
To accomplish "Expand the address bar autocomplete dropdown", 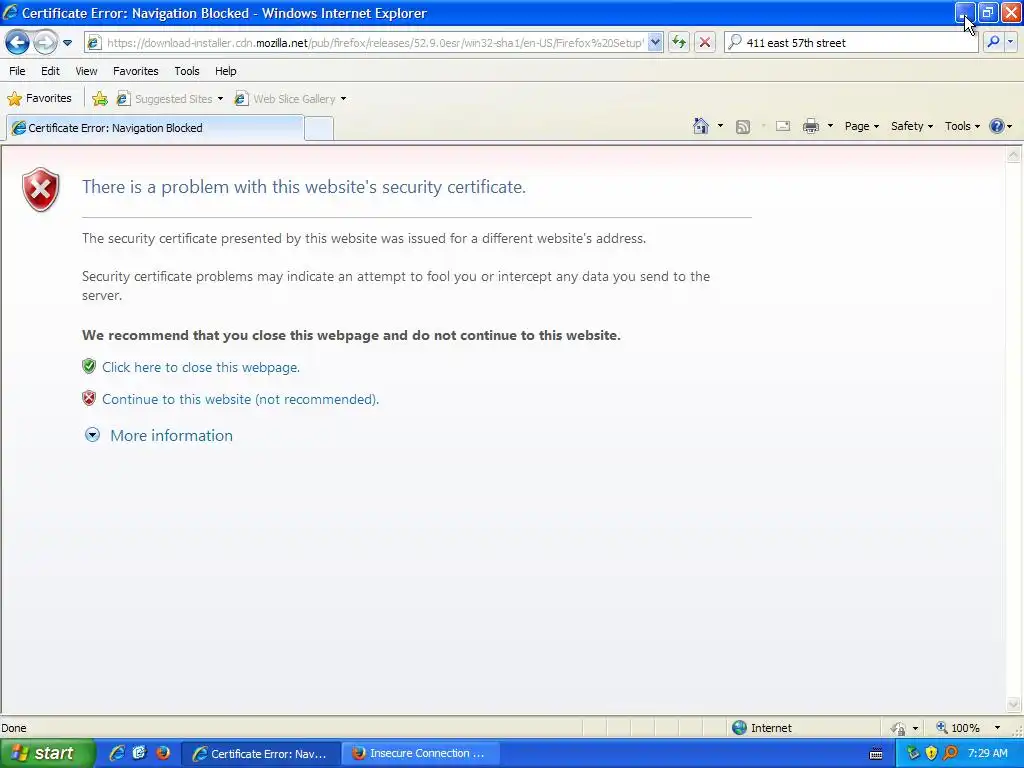I will pyautogui.click(x=655, y=43).
